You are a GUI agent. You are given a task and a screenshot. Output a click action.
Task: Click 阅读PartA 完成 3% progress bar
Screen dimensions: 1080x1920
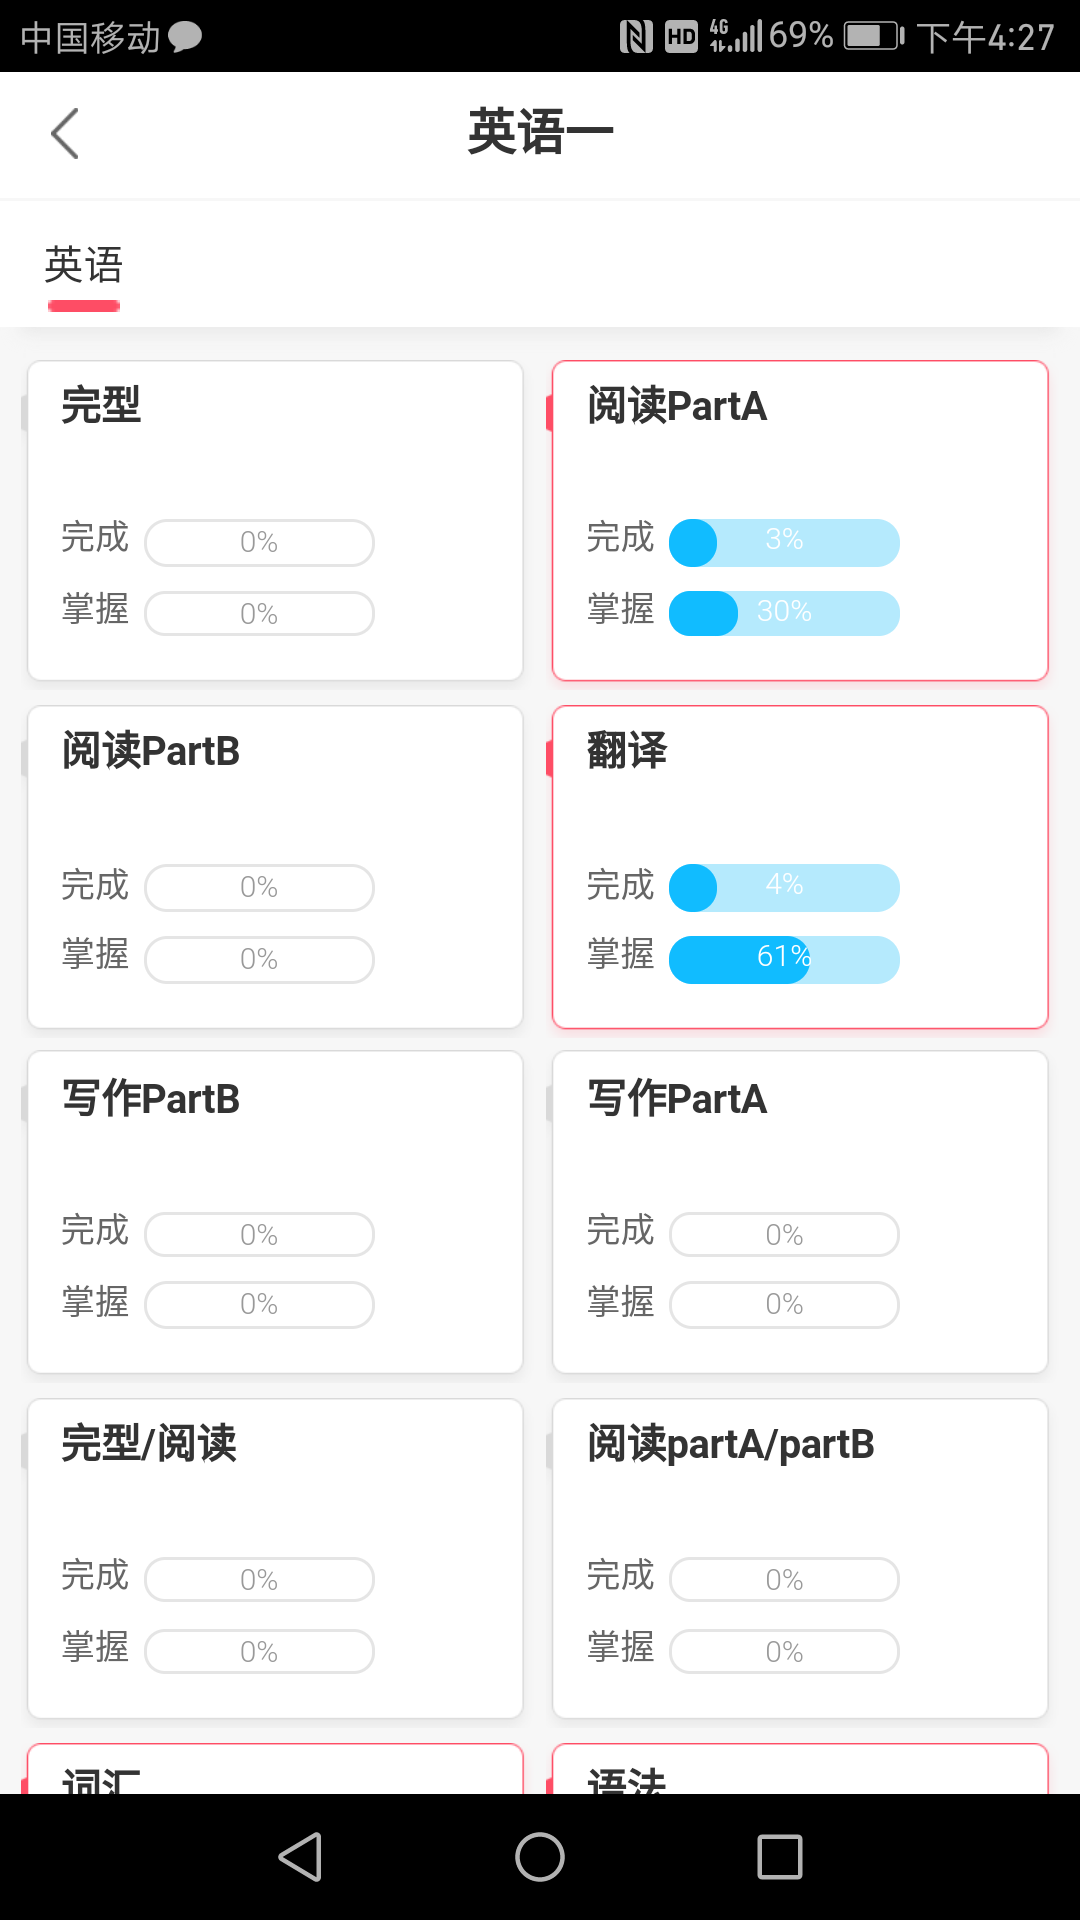[x=784, y=542]
